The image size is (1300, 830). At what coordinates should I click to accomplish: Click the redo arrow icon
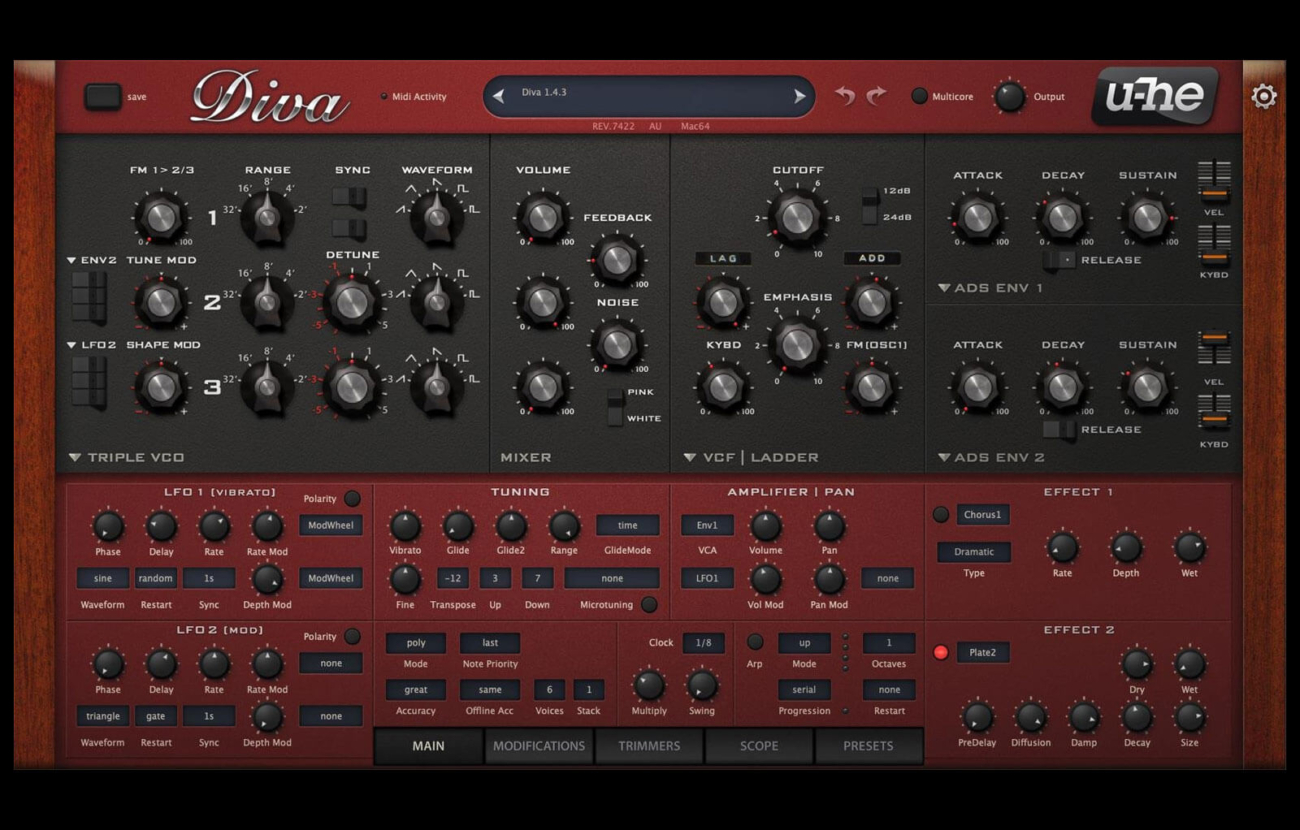point(877,96)
